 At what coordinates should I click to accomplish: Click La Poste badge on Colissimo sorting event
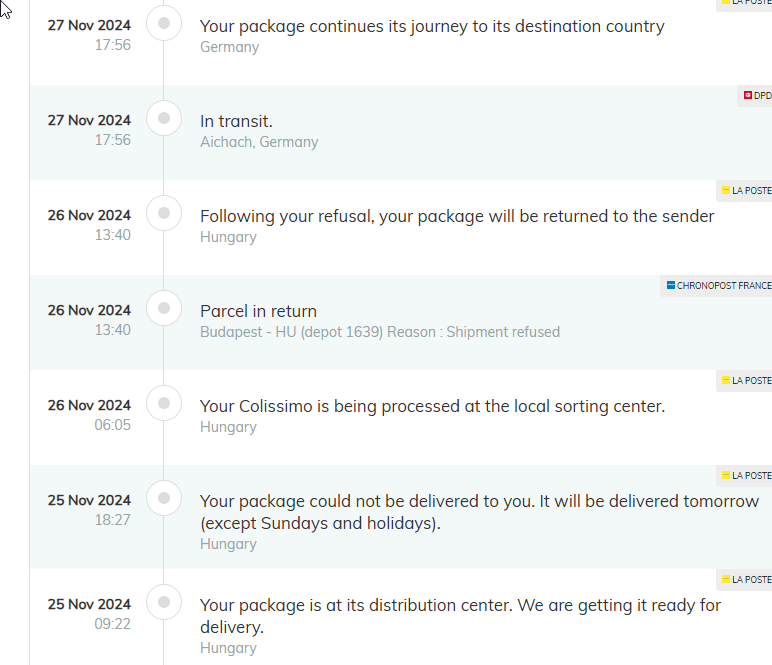[744, 380]
